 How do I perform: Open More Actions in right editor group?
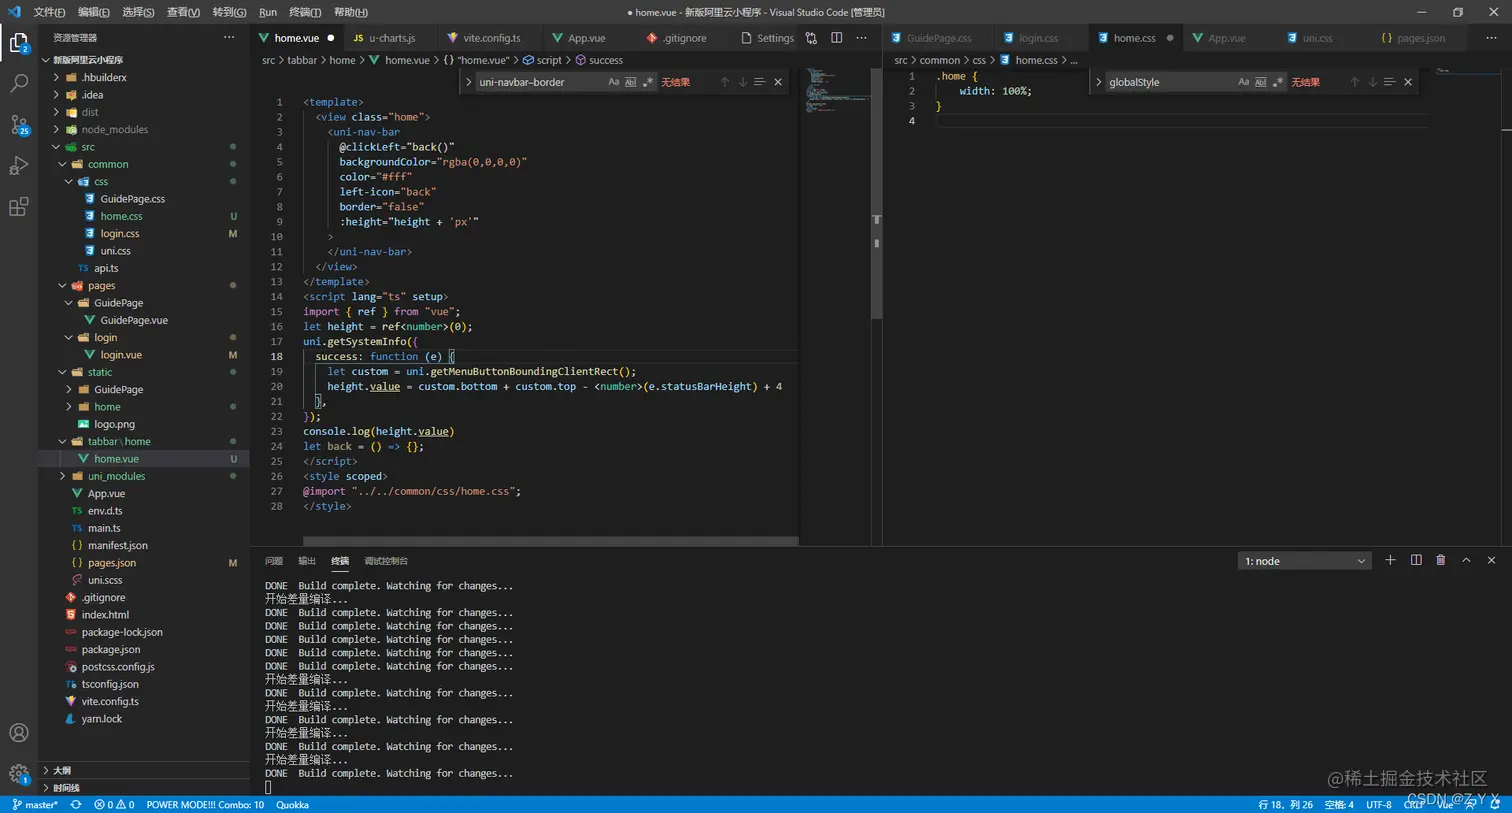click(1491, 38)
